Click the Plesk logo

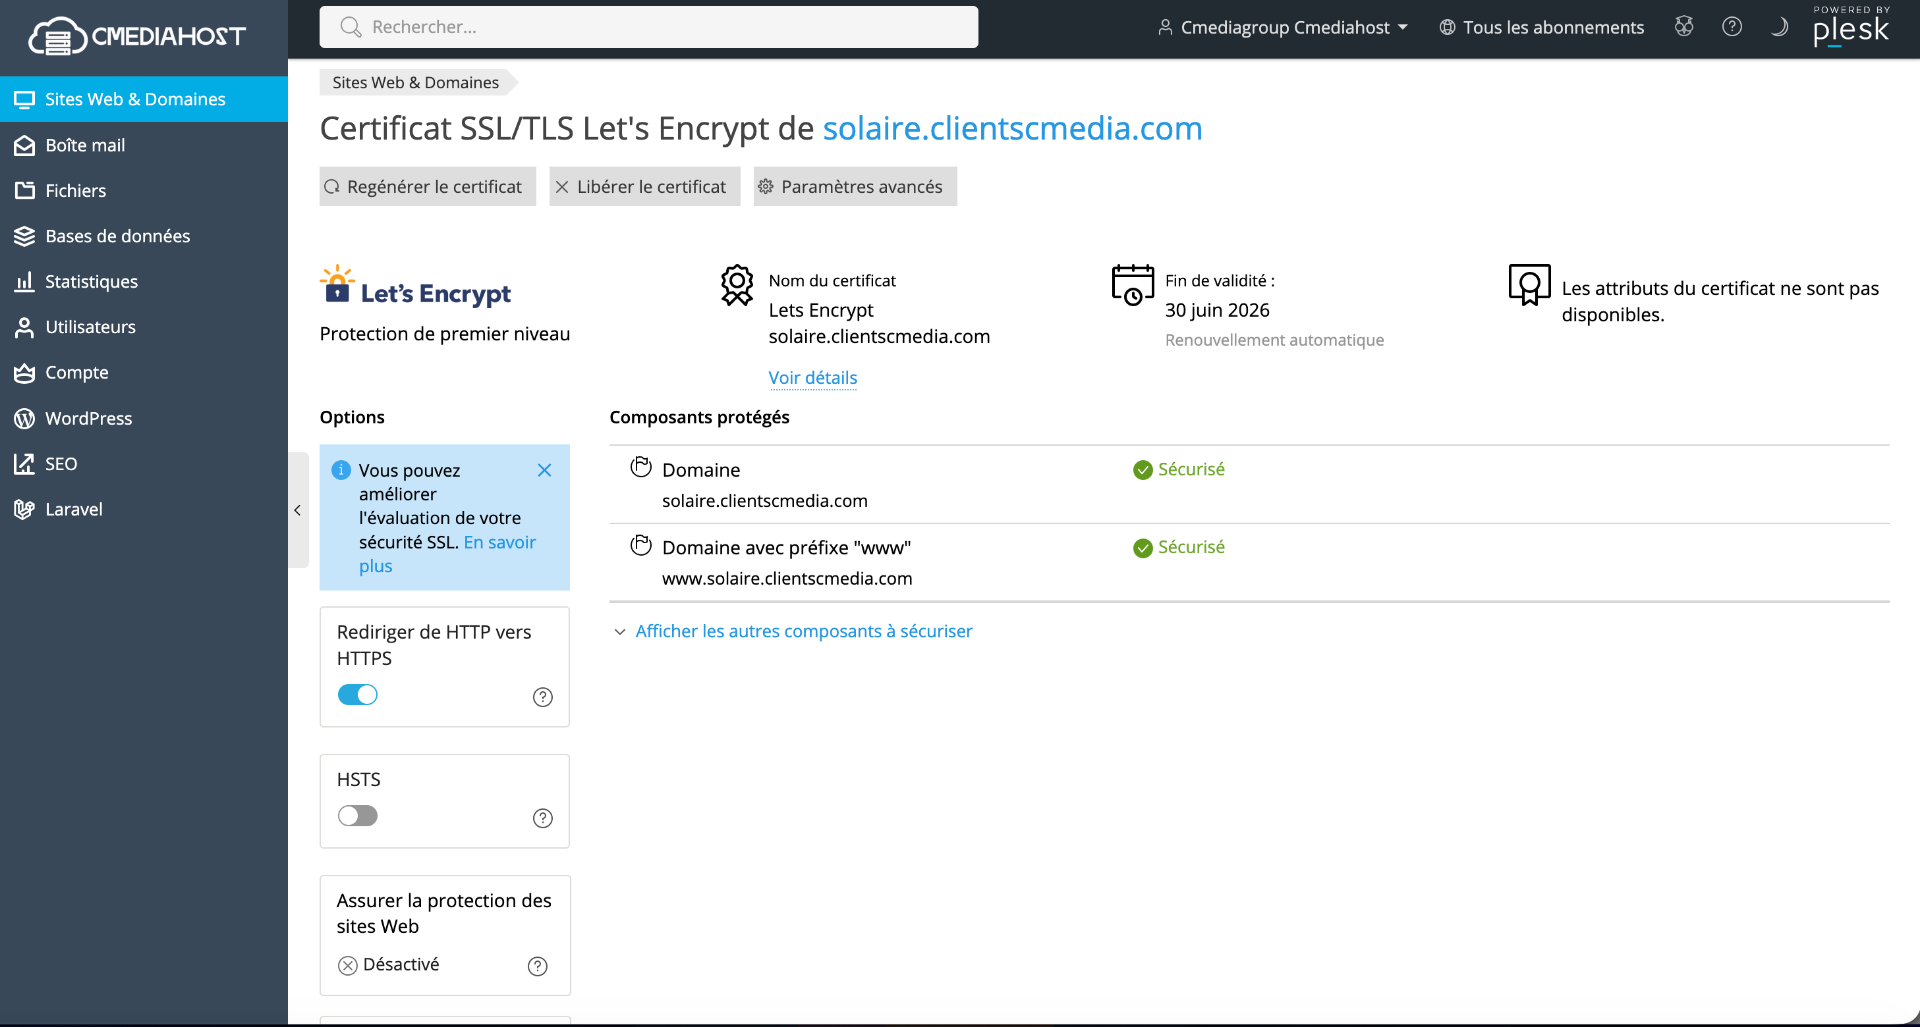[x=1851, y=27]
